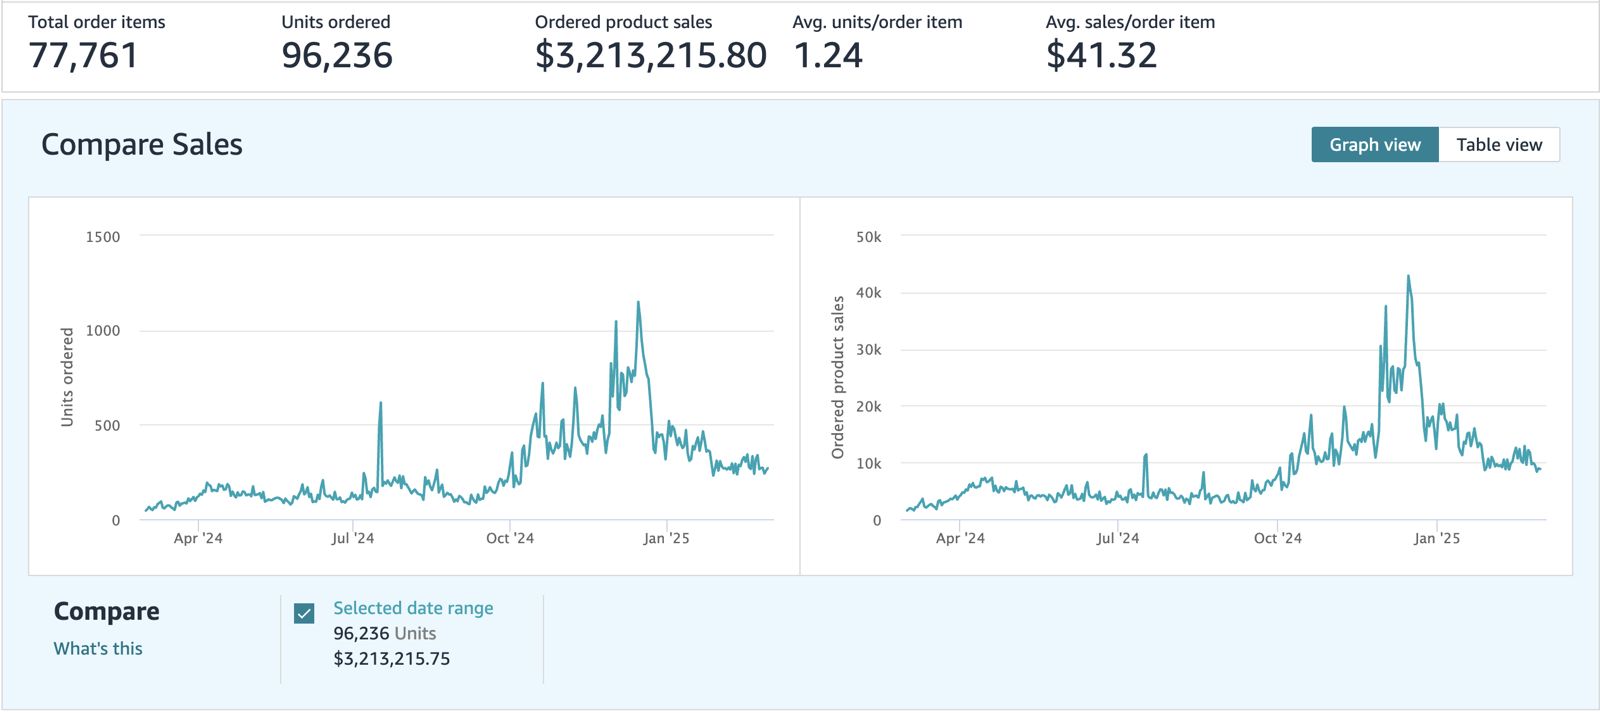Click the Total order items value 77,761
The height and width of the screenshot is (713, 1600).
coord(83,56)
